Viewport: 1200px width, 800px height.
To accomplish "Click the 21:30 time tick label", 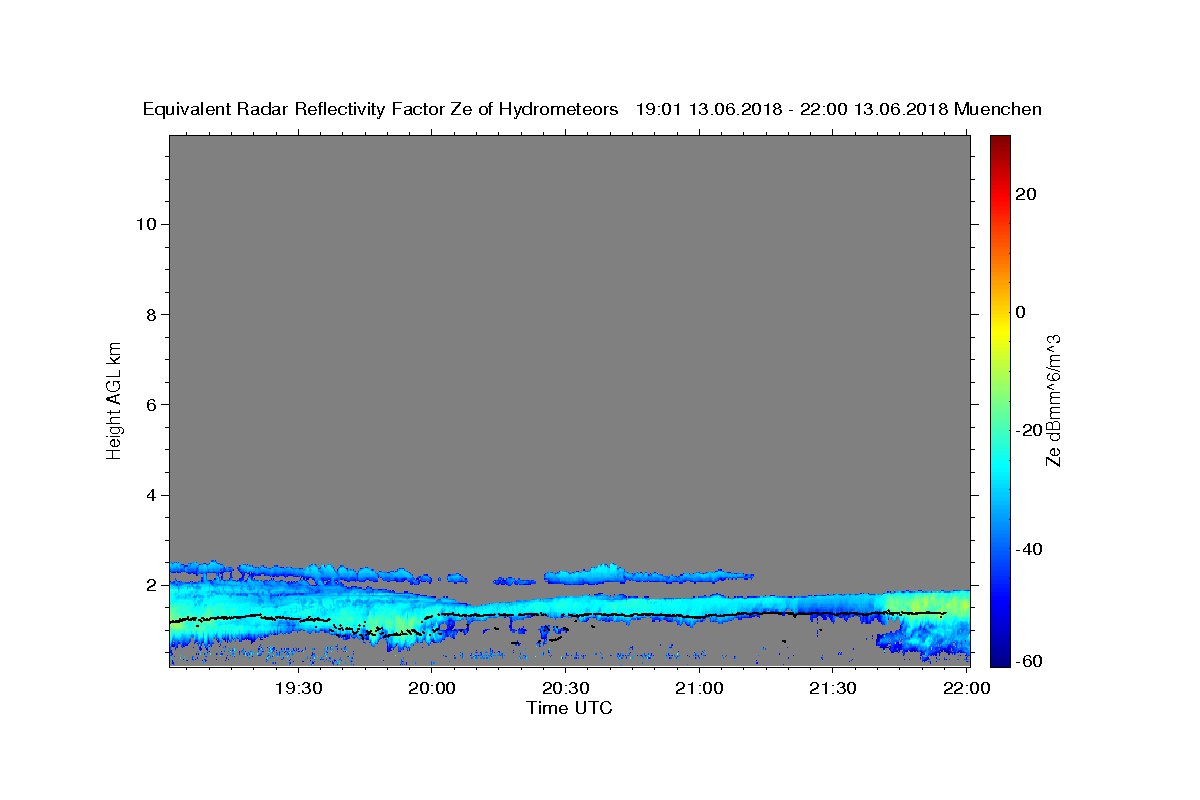I will pyautogui.click(x=832, y=688).
